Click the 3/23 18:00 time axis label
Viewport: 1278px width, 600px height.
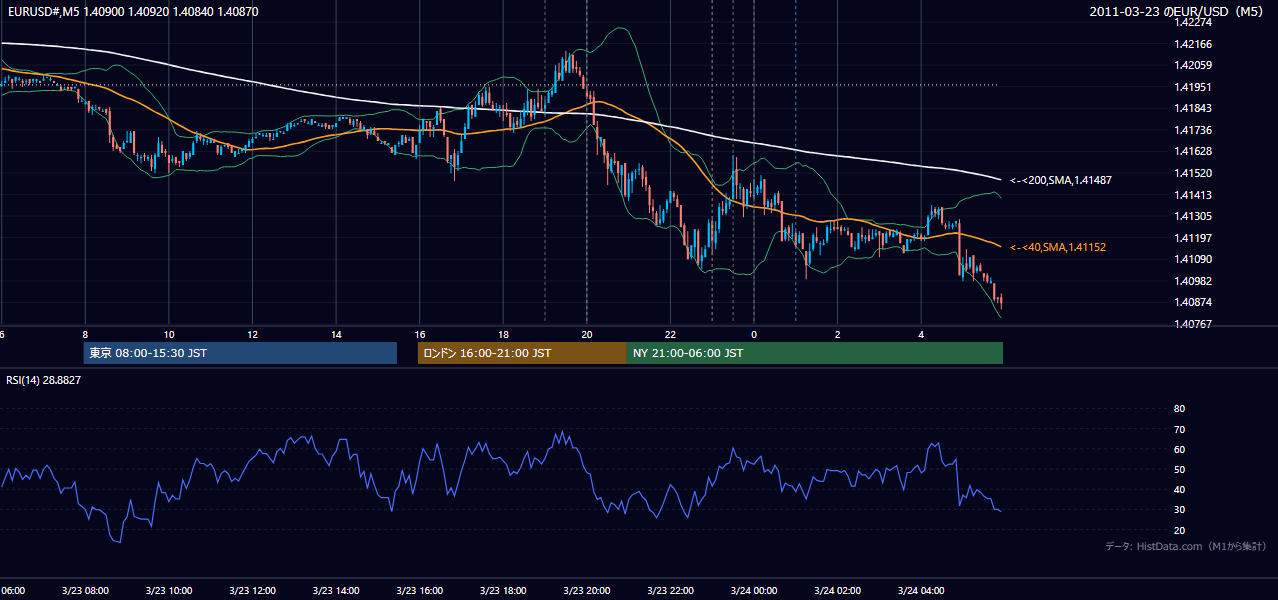click(x=503, y=591)
